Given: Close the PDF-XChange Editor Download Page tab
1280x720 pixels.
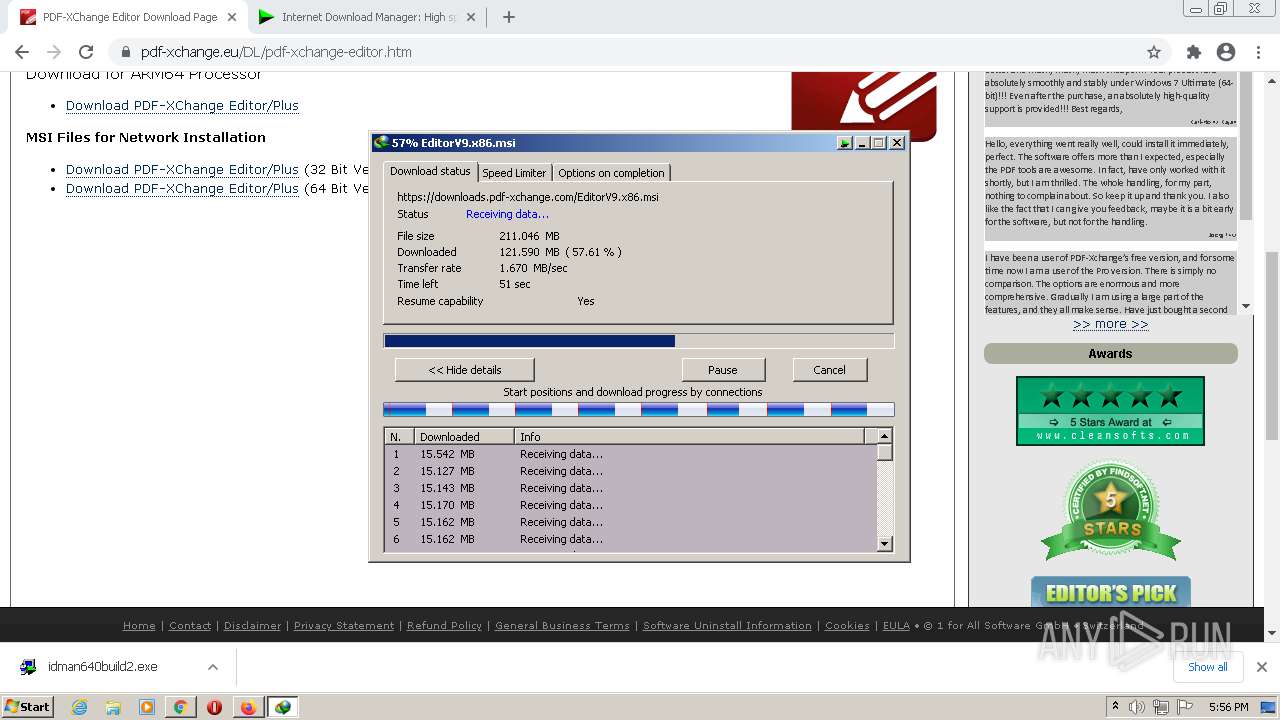Looking at the screenshot, I should (233, 17).
